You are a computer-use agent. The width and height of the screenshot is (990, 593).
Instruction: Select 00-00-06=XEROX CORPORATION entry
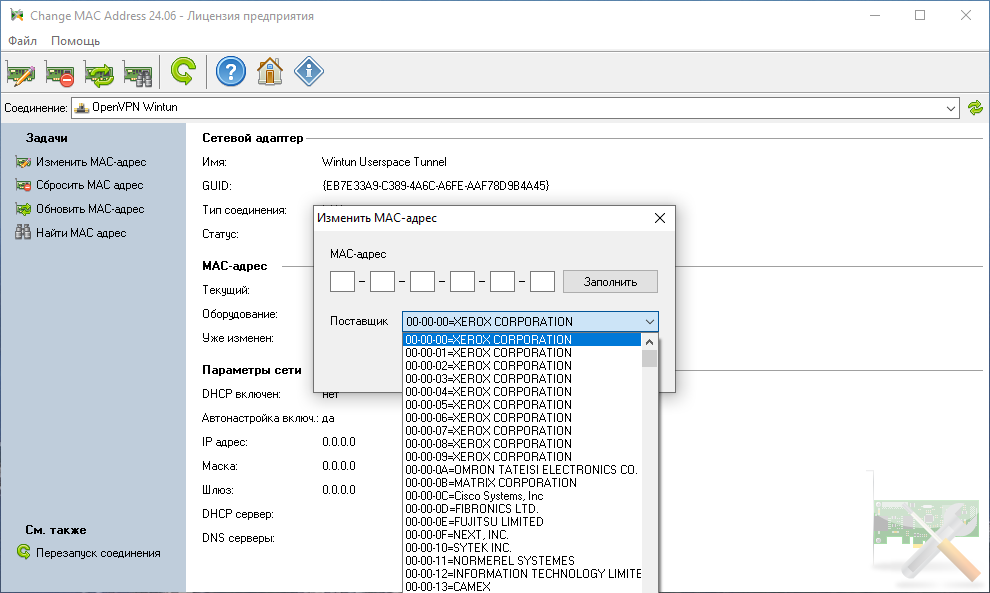(522, 418)
